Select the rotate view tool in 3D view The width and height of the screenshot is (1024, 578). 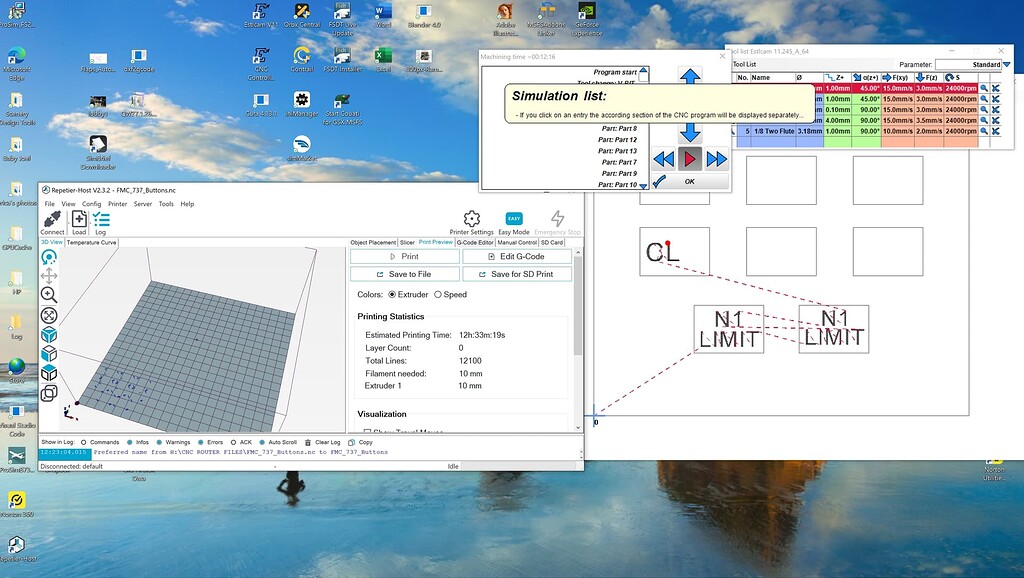[x=49, y=257]
